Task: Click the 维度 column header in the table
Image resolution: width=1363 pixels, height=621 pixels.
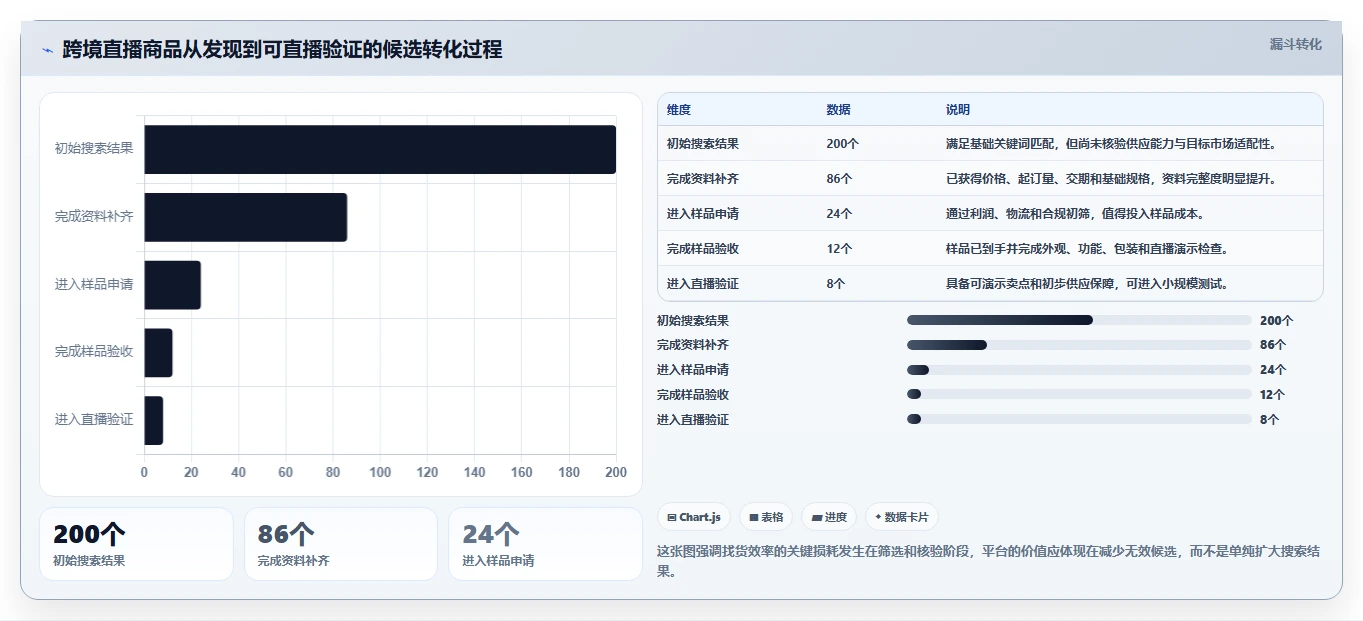Action: [679, 110]
